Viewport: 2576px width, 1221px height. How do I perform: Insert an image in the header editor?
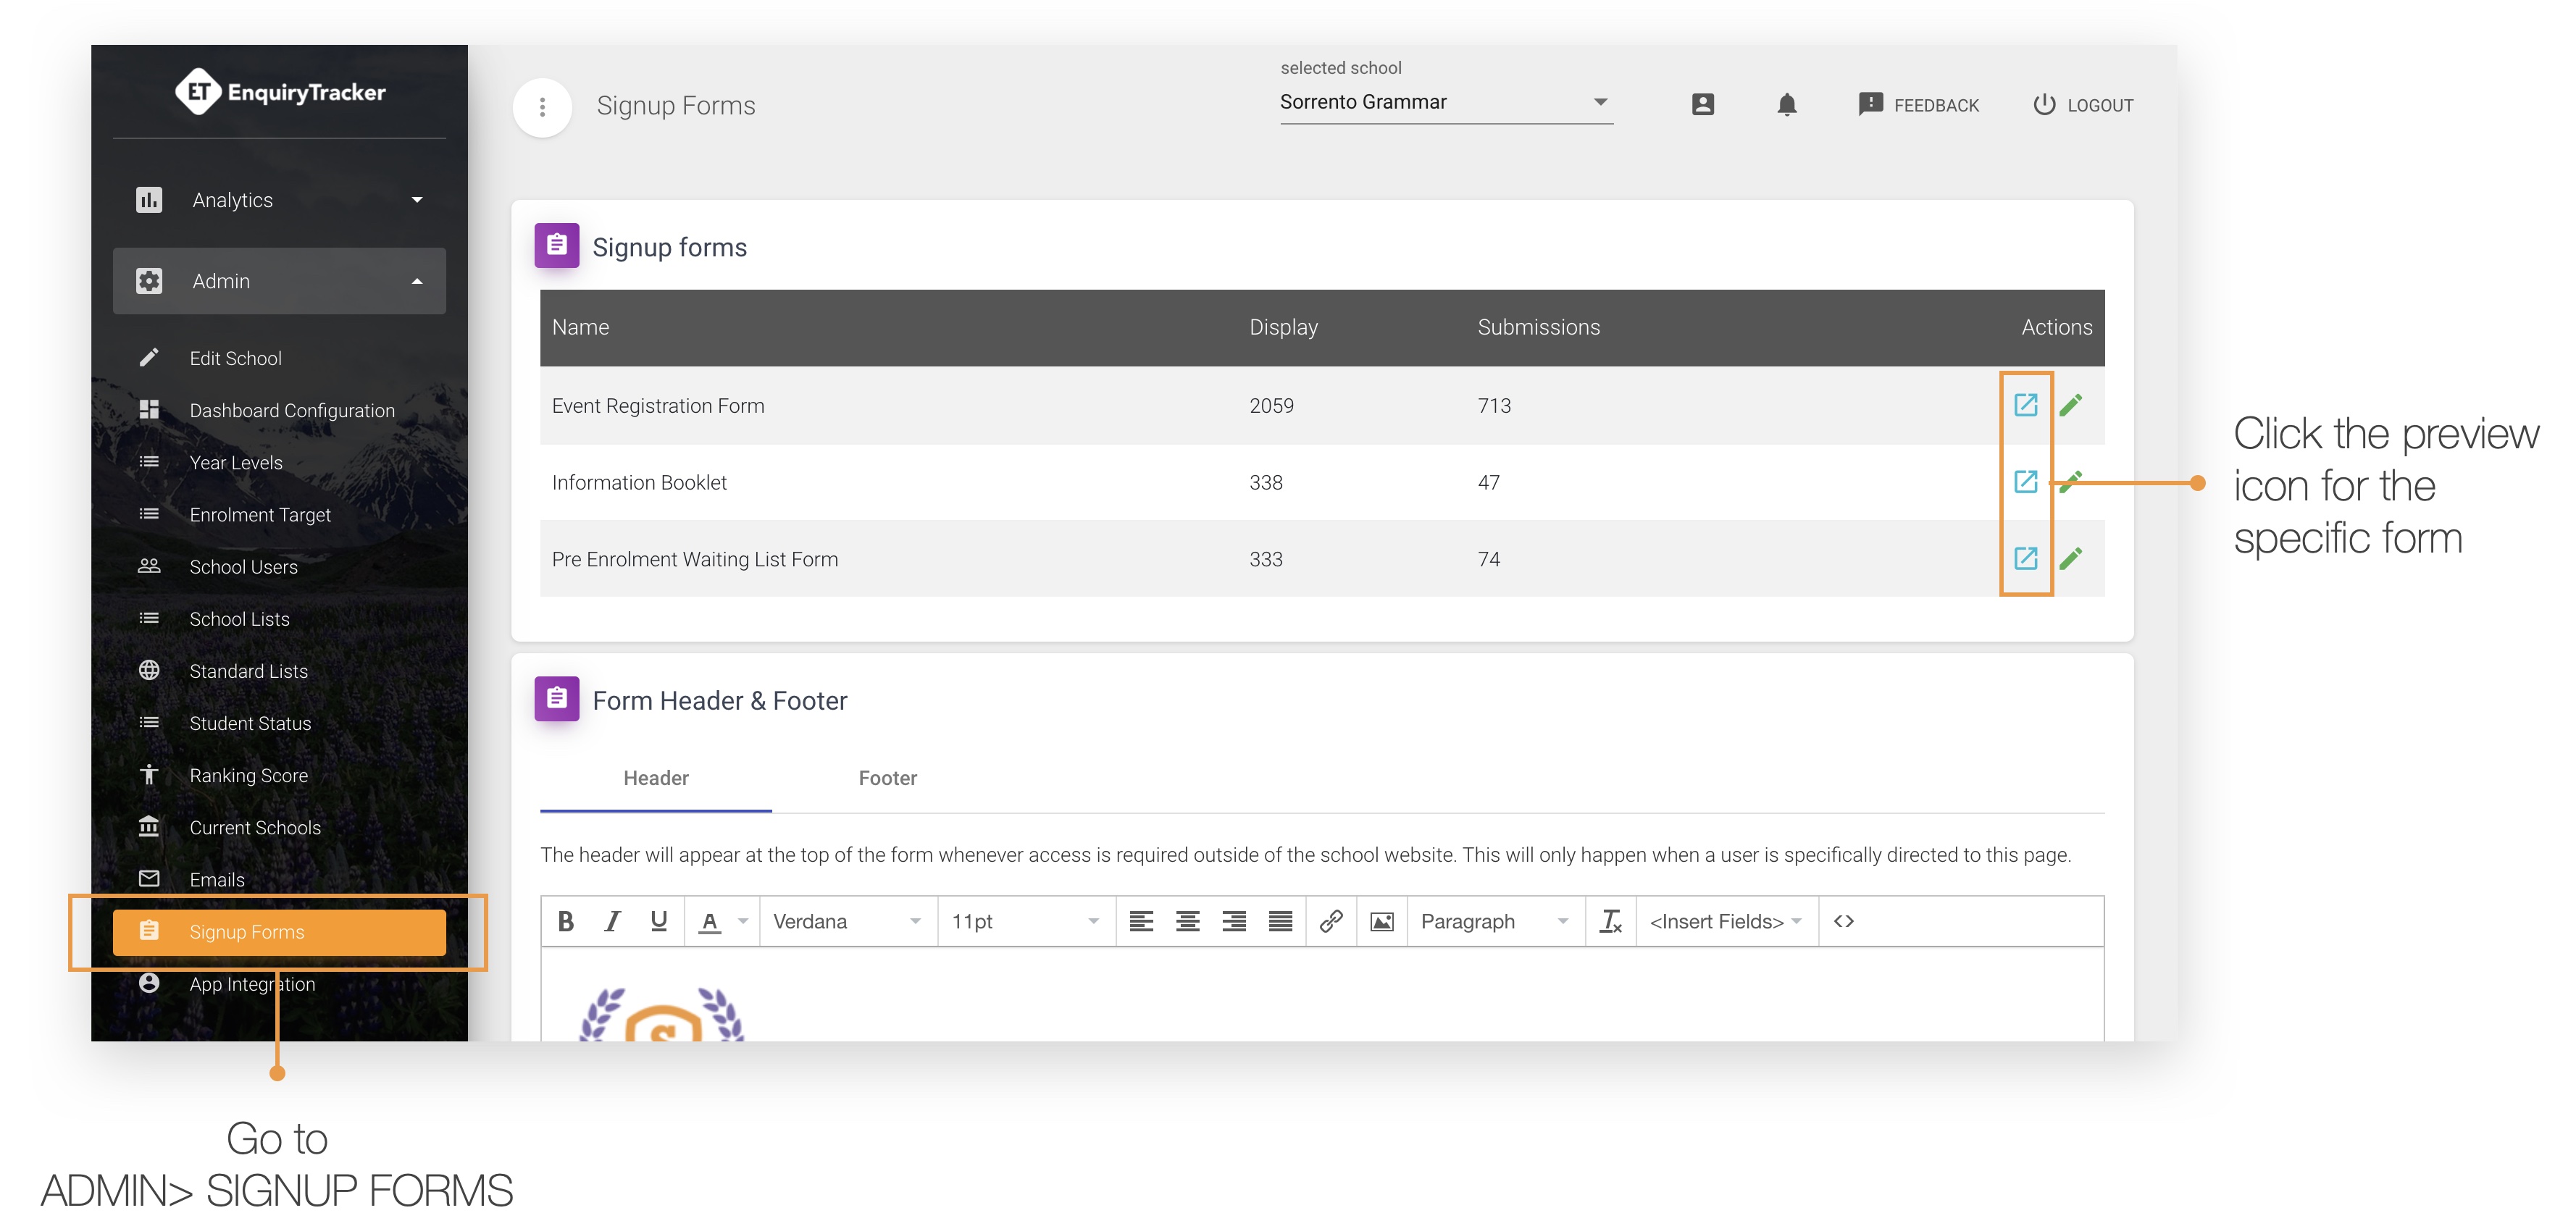coord(1381,921)
